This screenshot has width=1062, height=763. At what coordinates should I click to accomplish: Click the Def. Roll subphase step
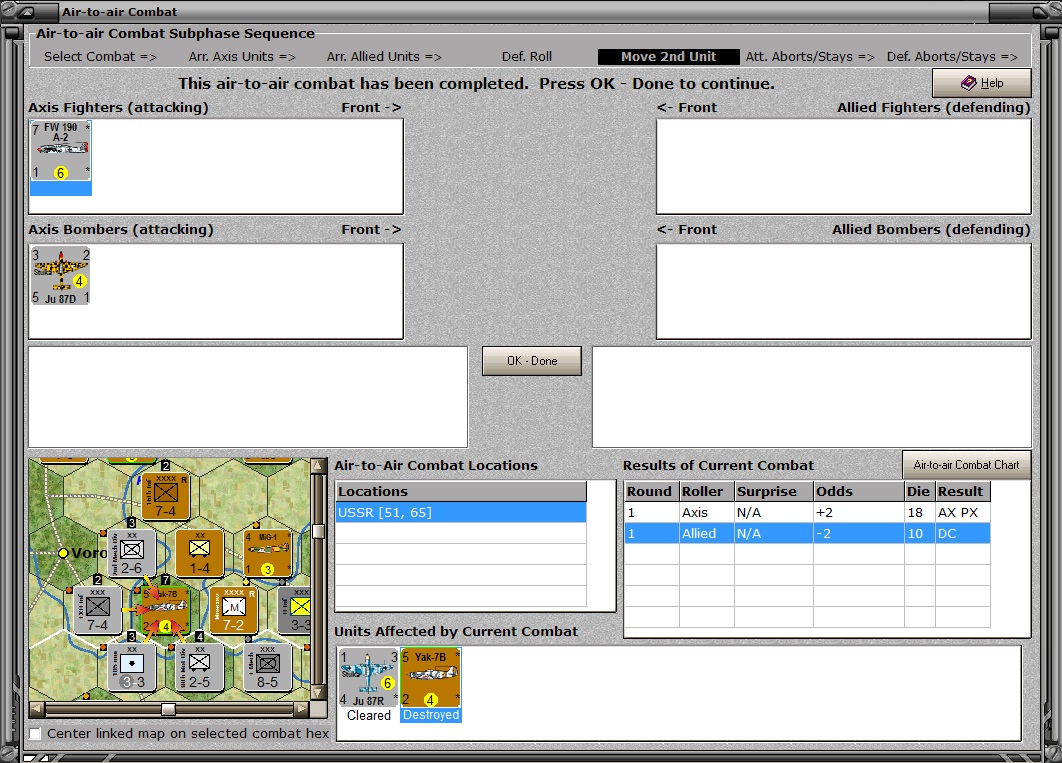(x=527, y=57)
